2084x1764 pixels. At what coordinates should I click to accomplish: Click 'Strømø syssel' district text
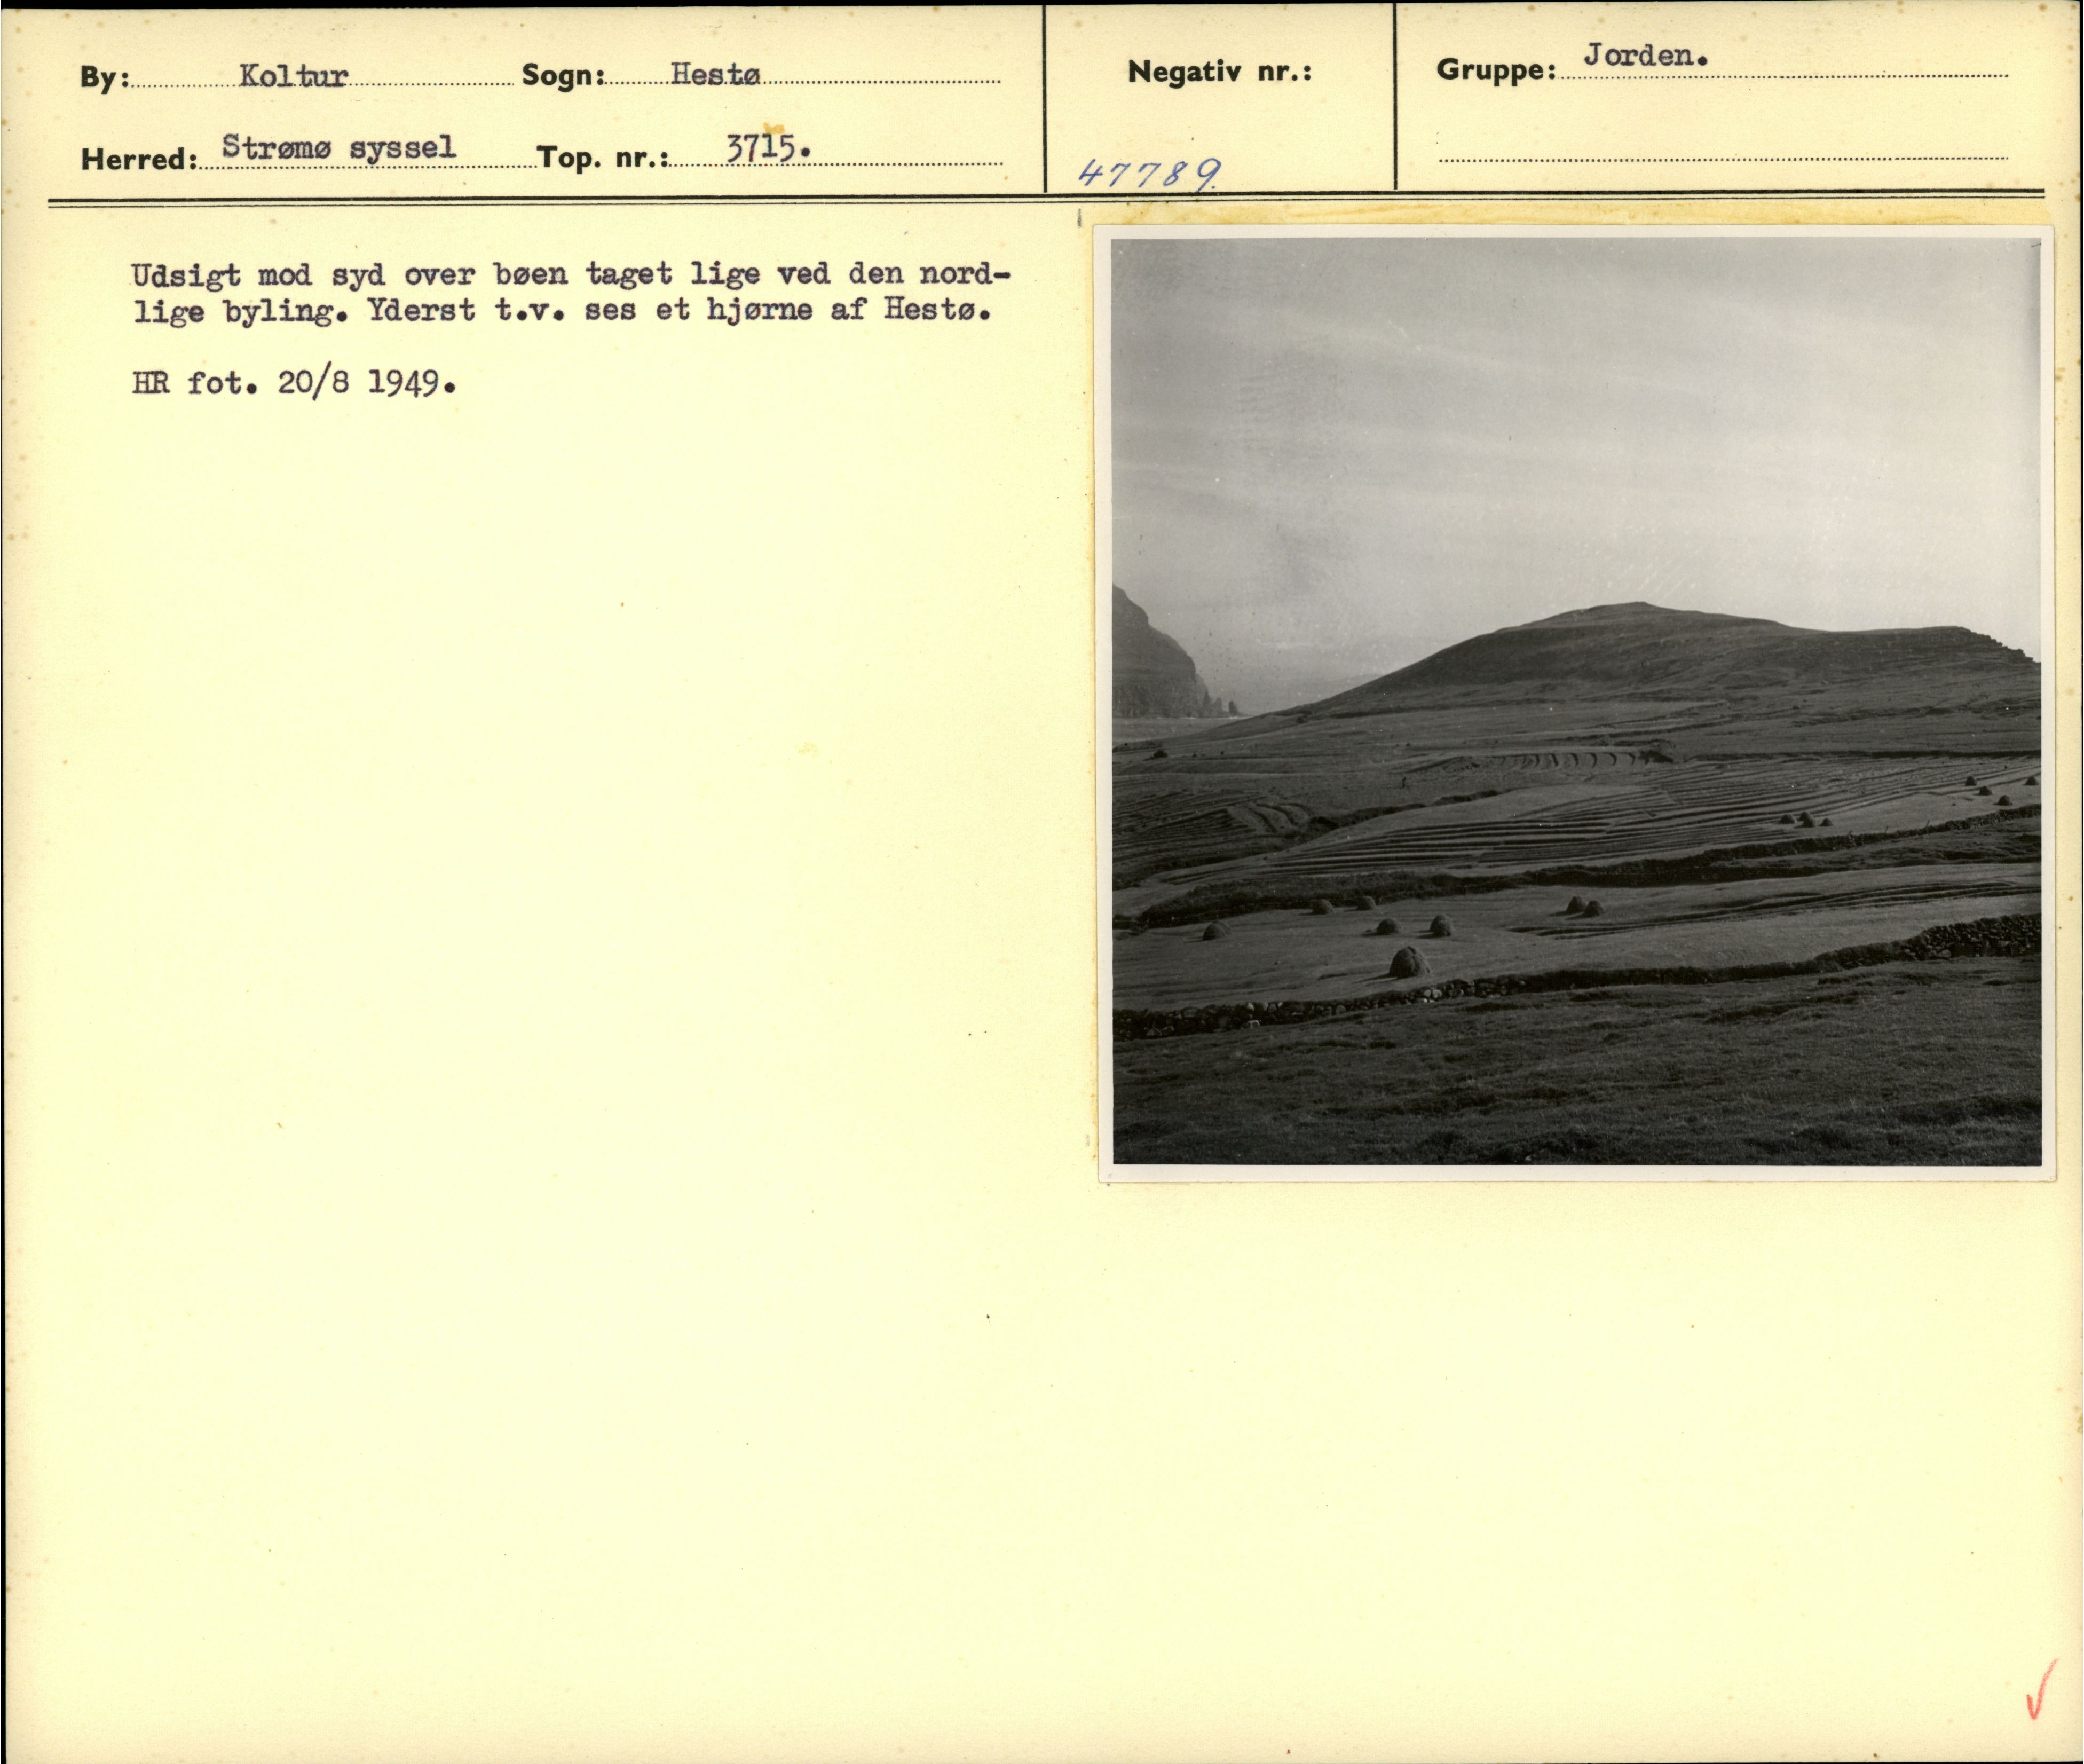pos(338,148)
